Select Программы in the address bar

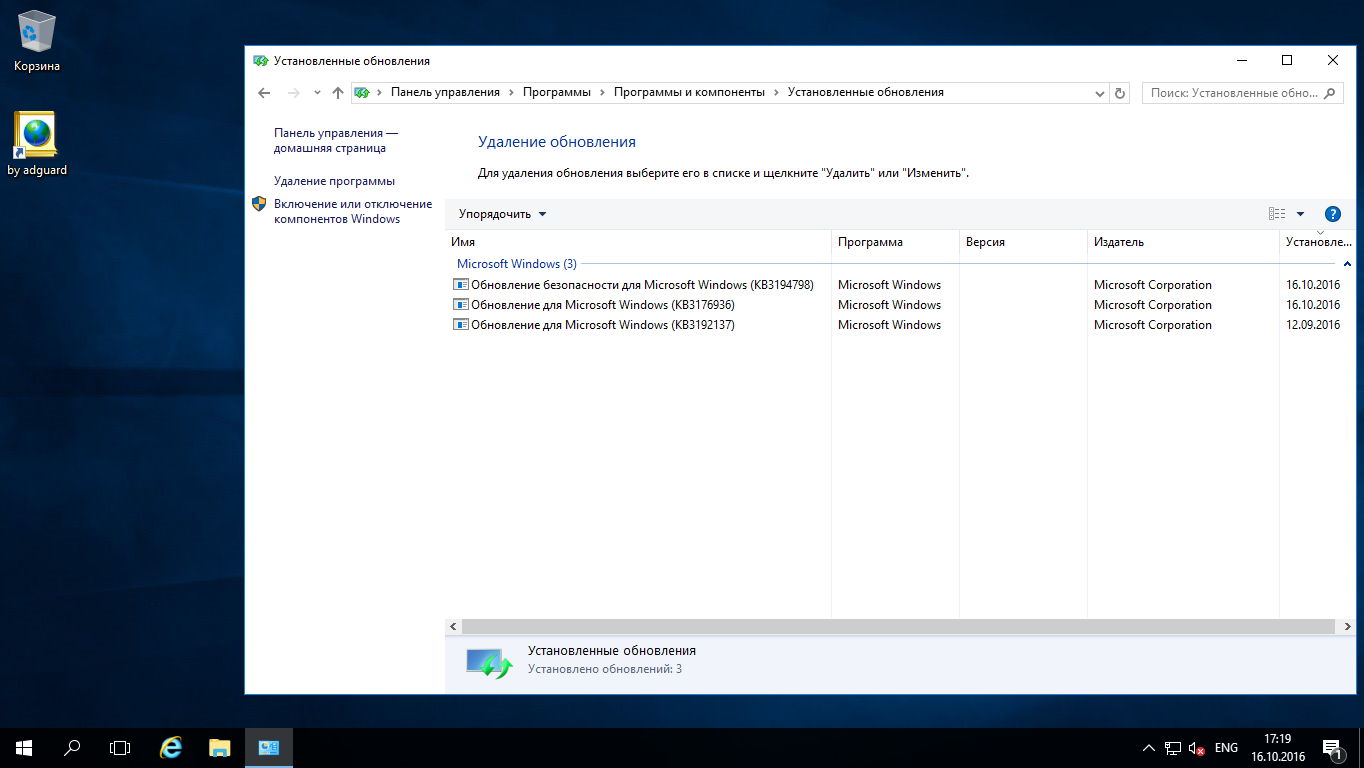coord(557,92)
